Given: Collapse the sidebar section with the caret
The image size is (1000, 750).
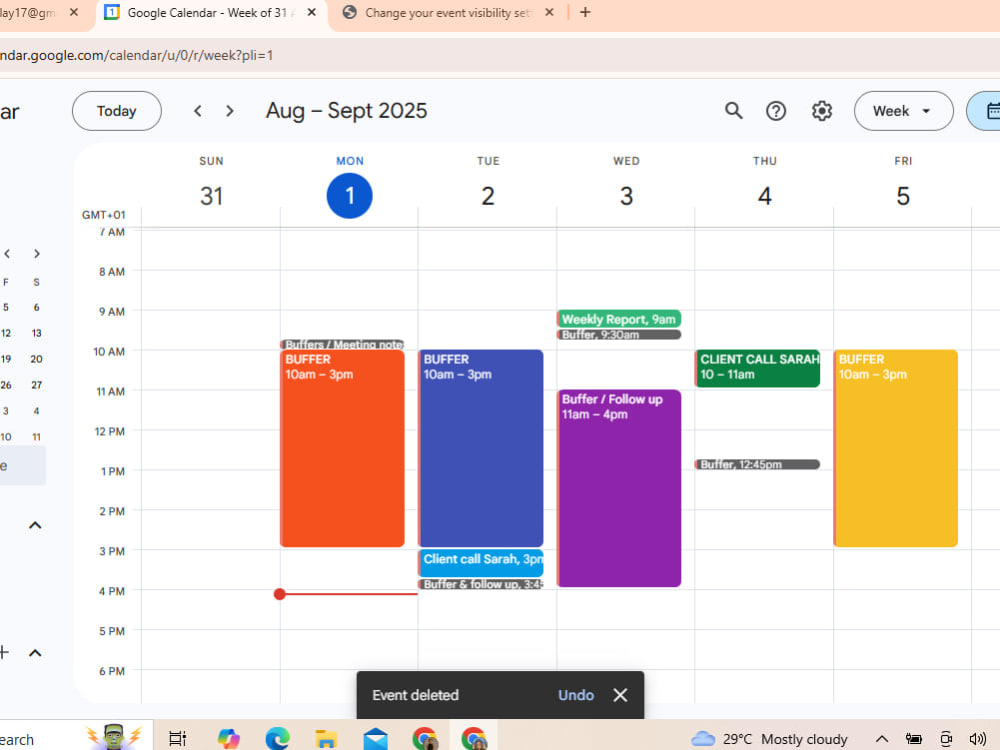Looking at the screenshot, I should (x=35, y=525).
